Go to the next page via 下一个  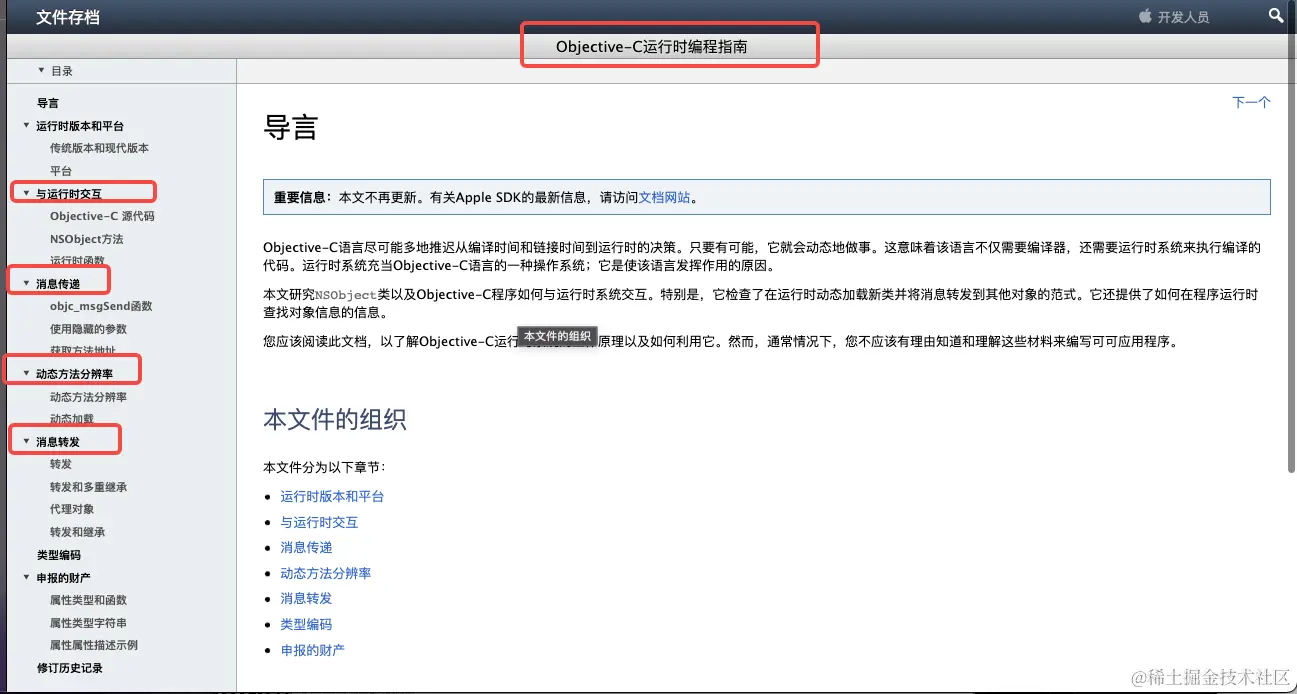(x=1251, y=102)
